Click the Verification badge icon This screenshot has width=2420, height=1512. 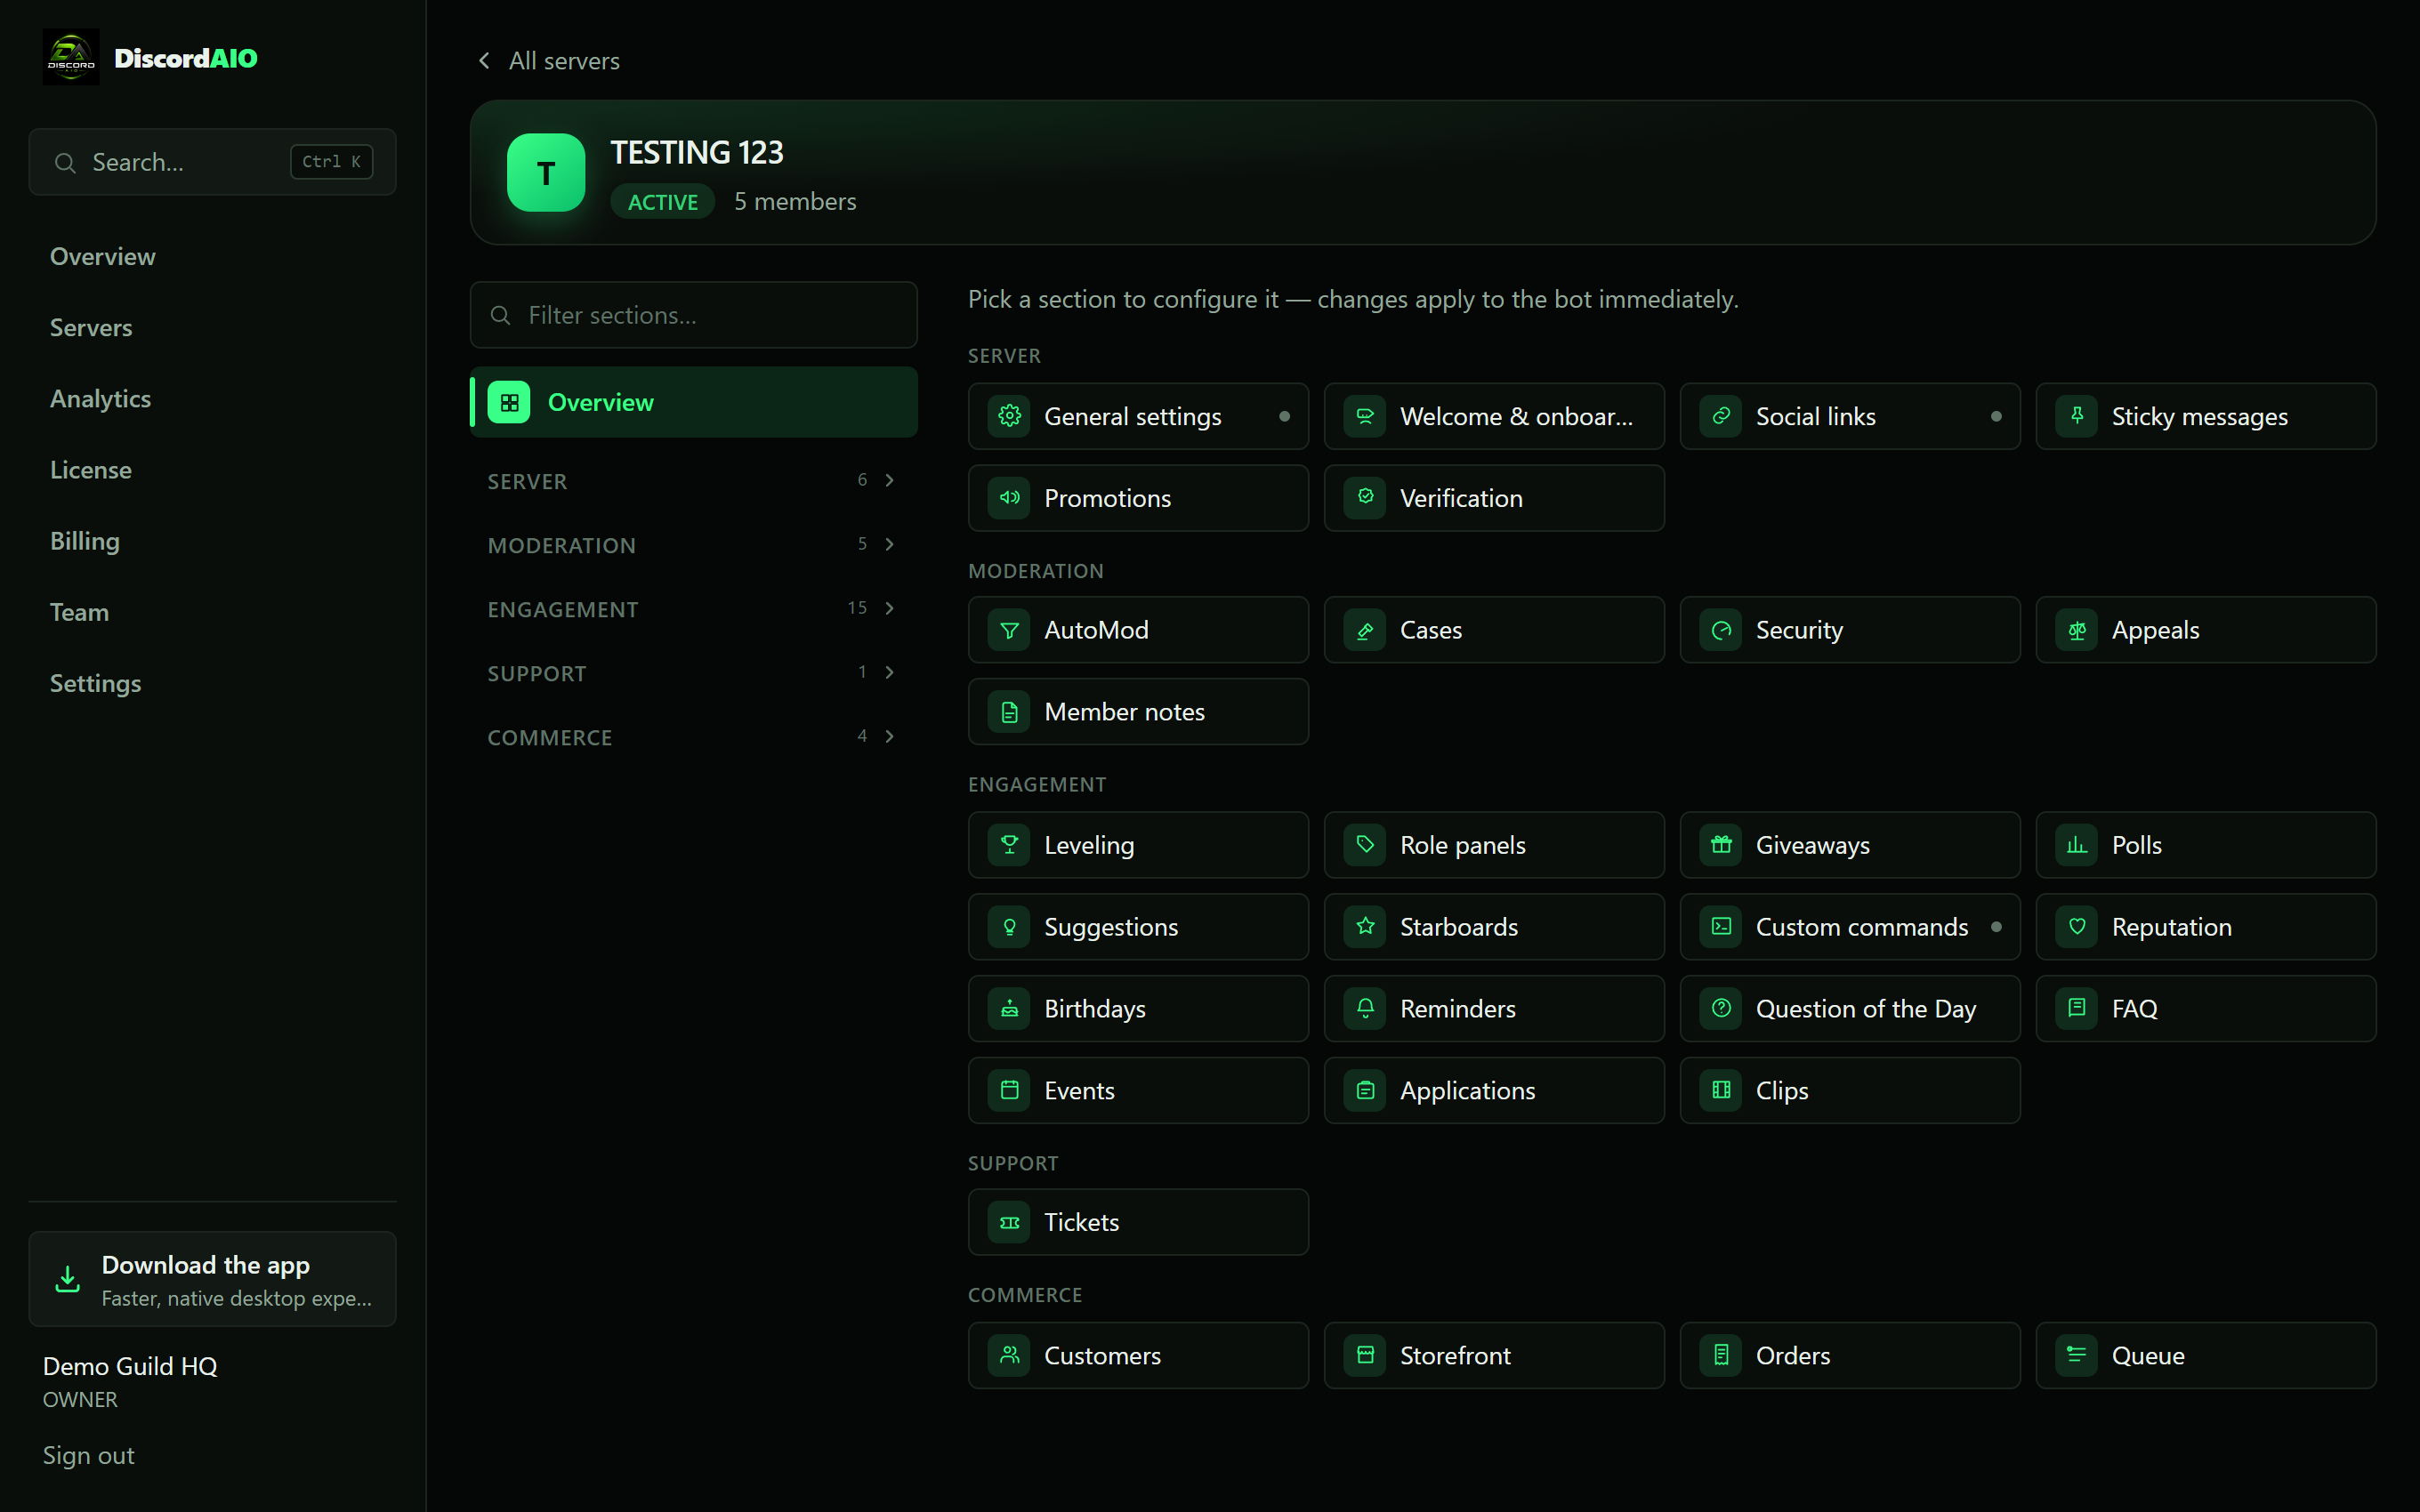(x=1365, y=498)
